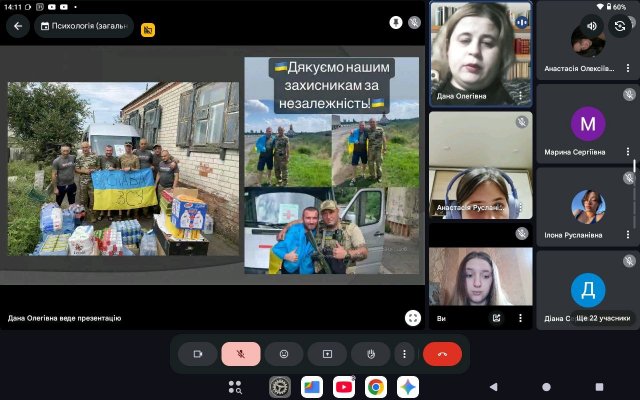Tap the Анастасія Олексіївна name label
The image size is (640, 400).
click(x=579, y=69)
